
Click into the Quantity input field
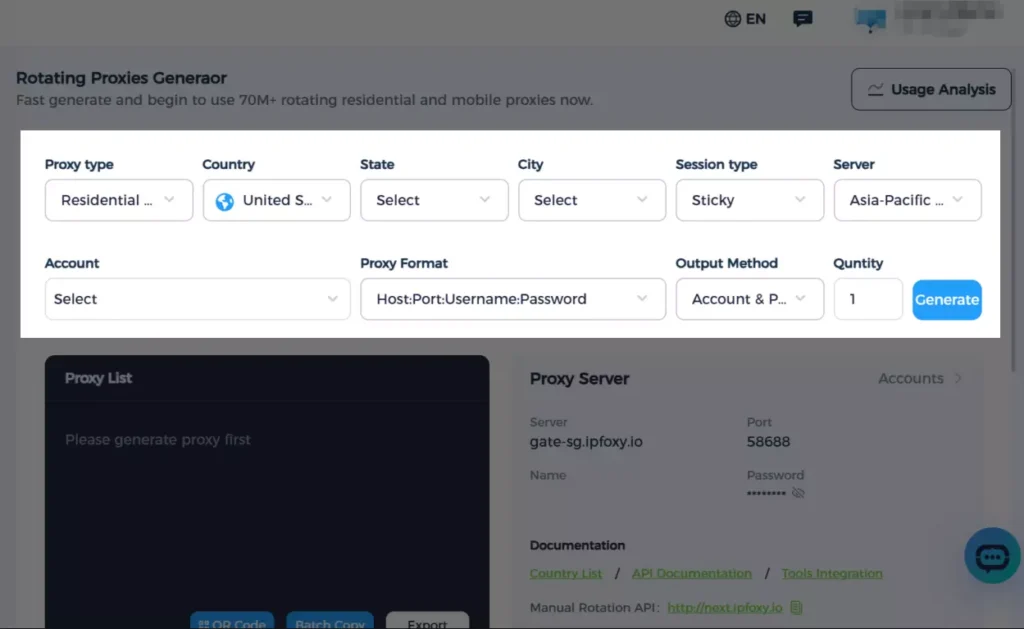click(x=867, y=299)
